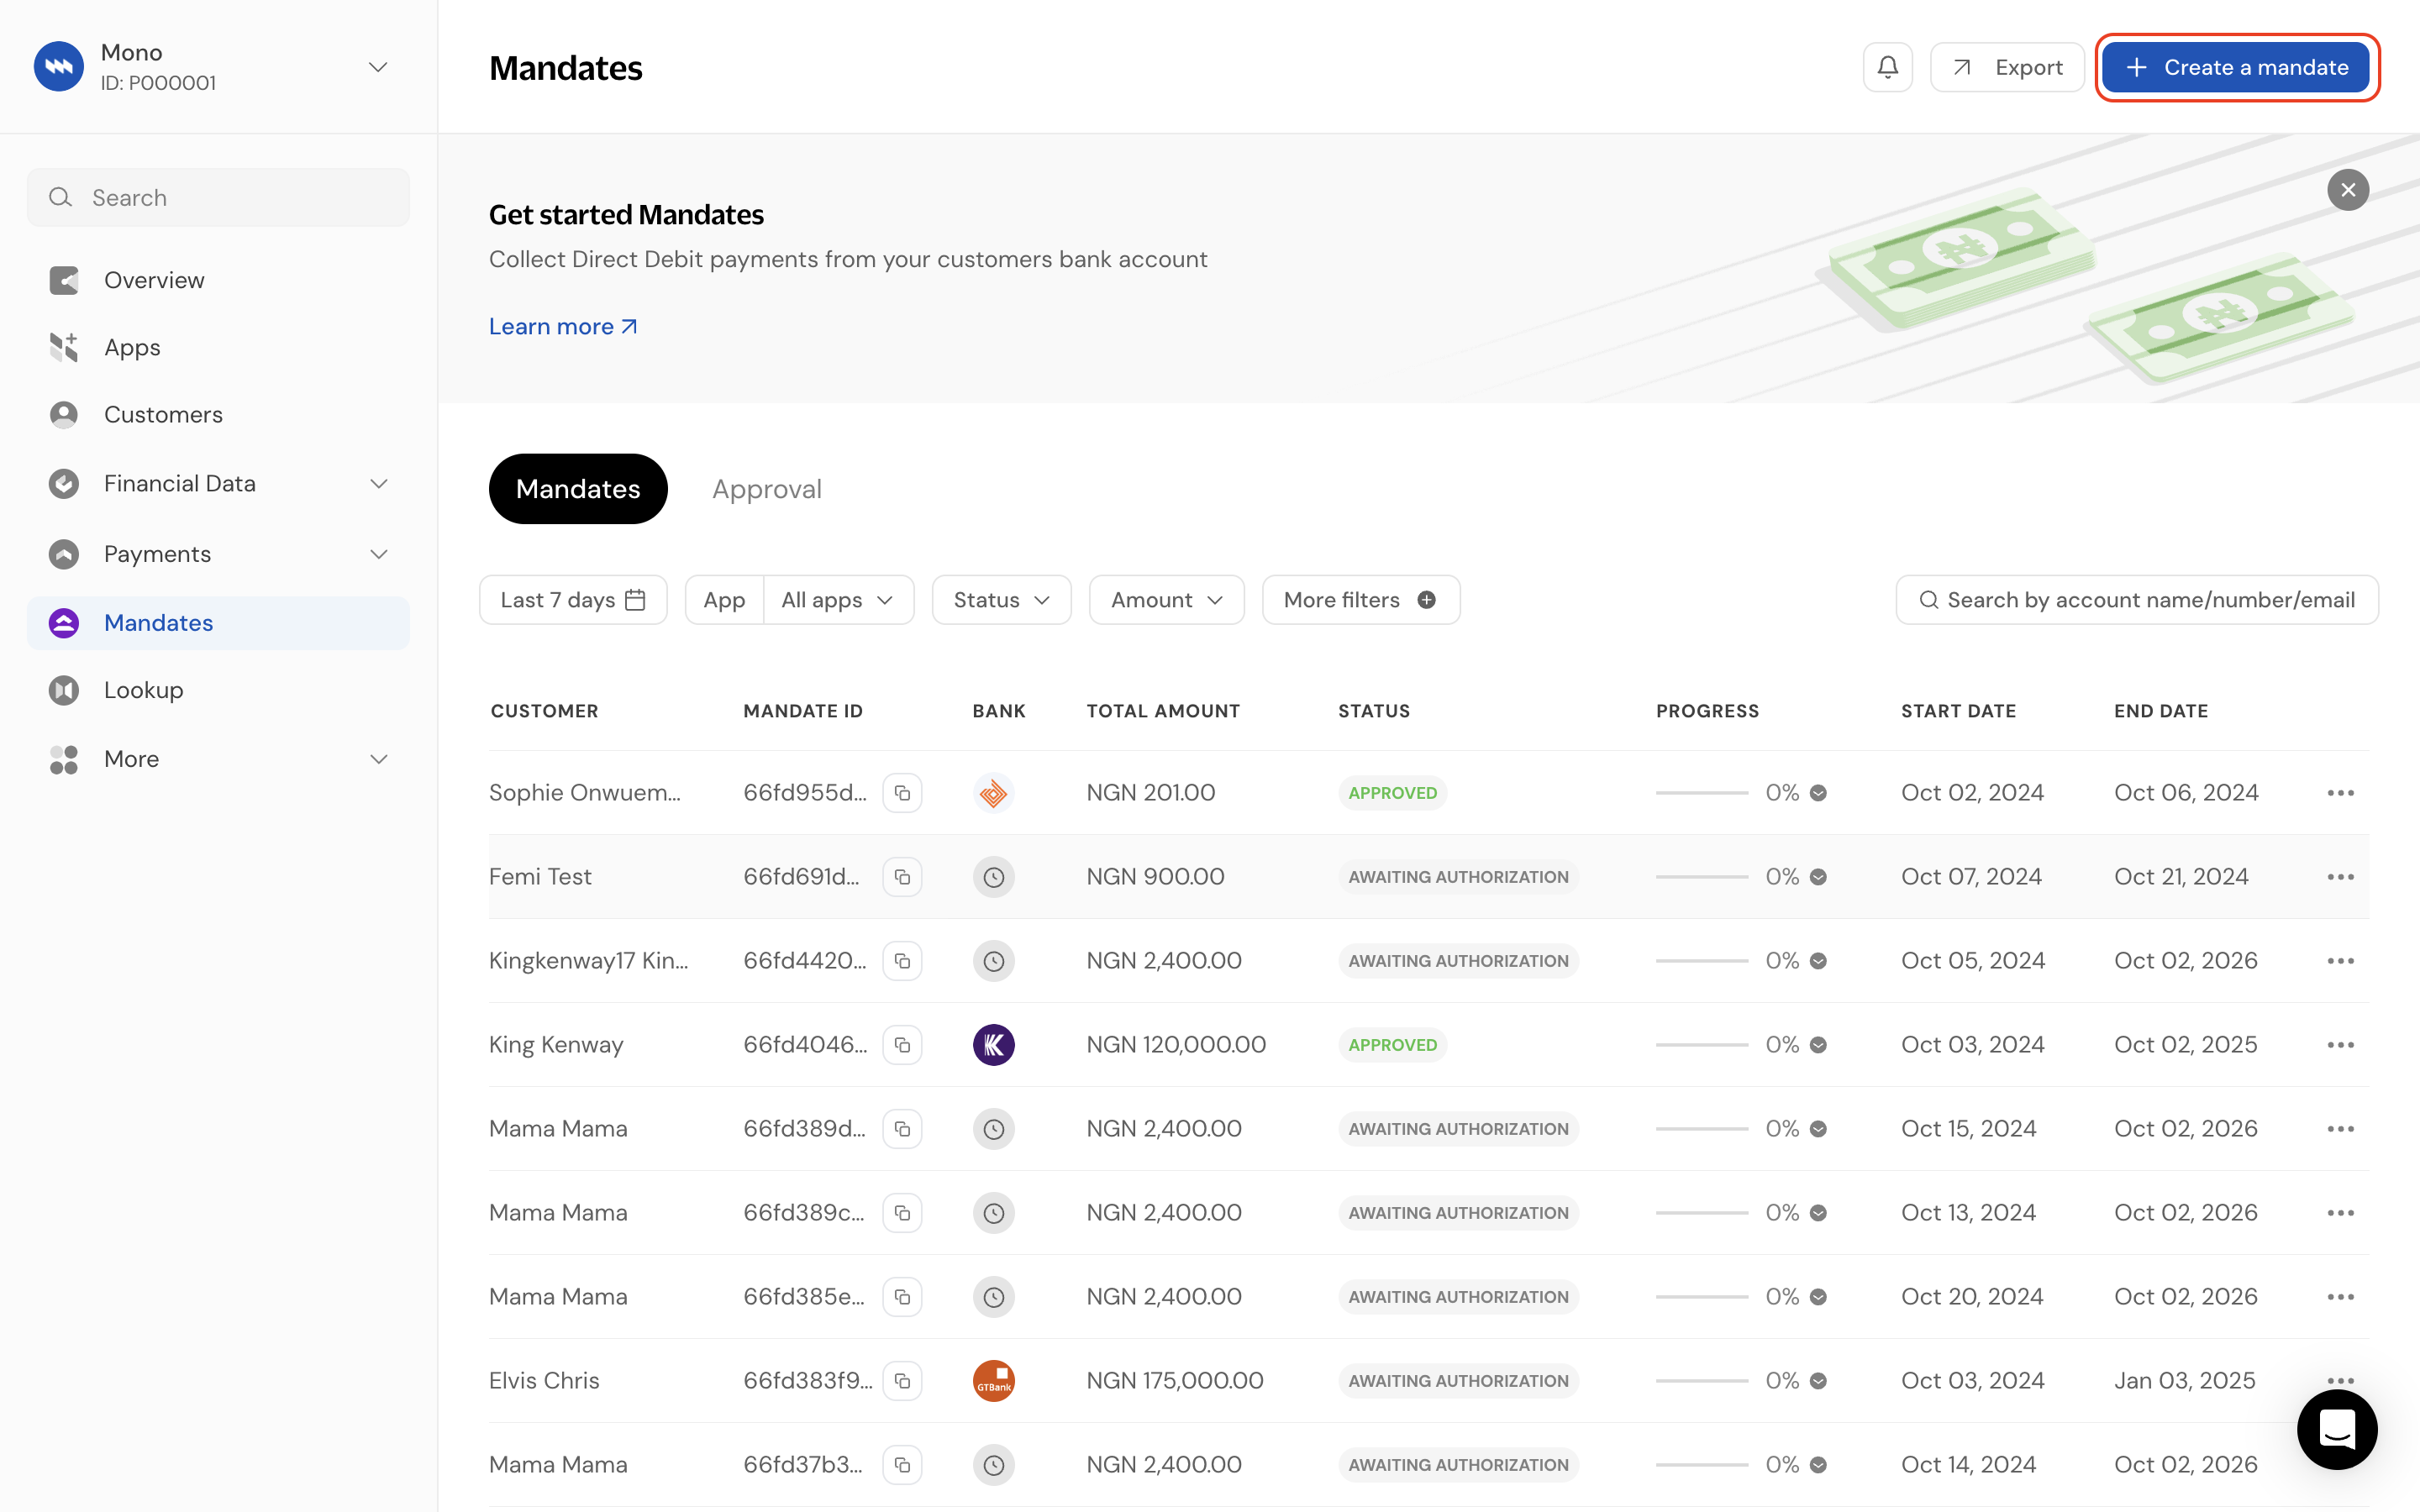
Task: Open row actions menu for Sophie Onwuem
Action: click(2340, 793)
